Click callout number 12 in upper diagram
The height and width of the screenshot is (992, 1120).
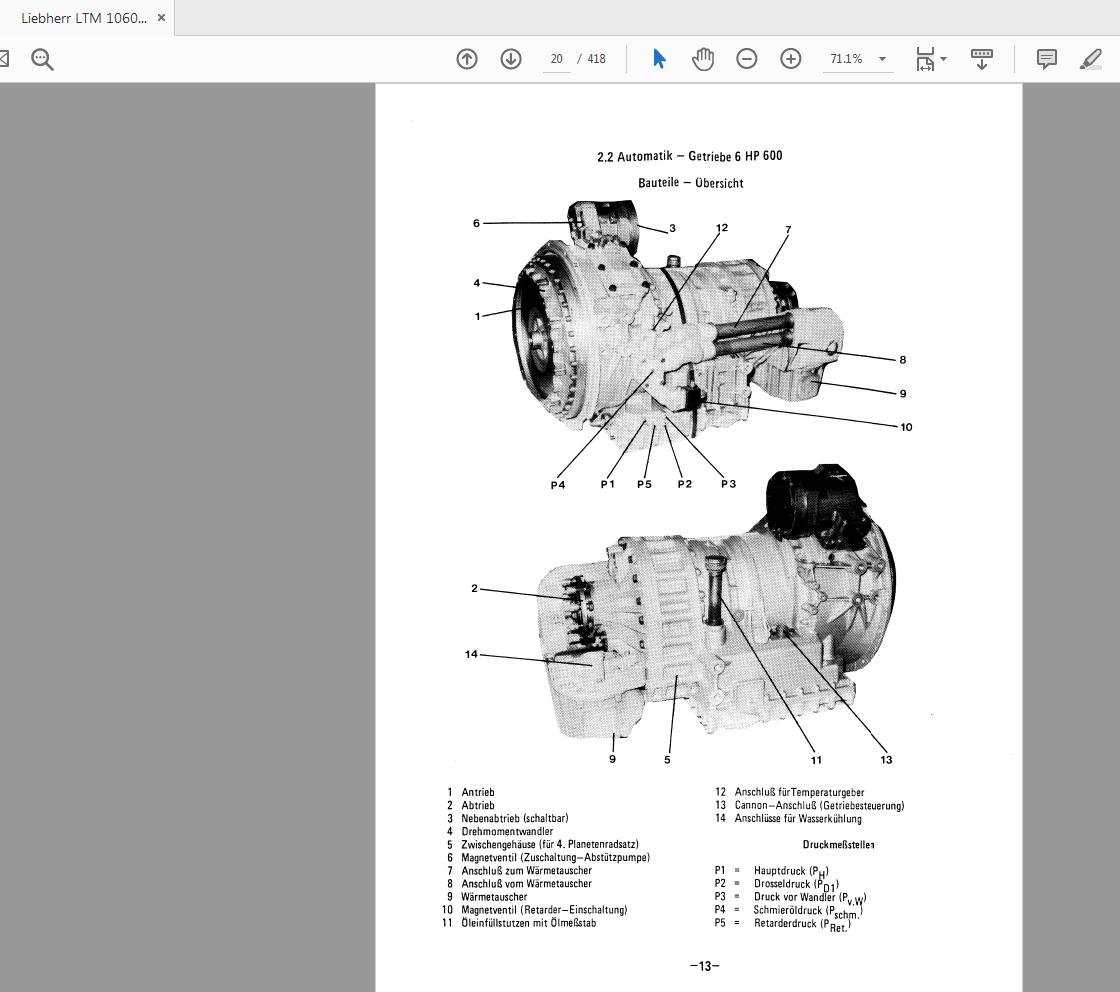(x=721, y=228)
